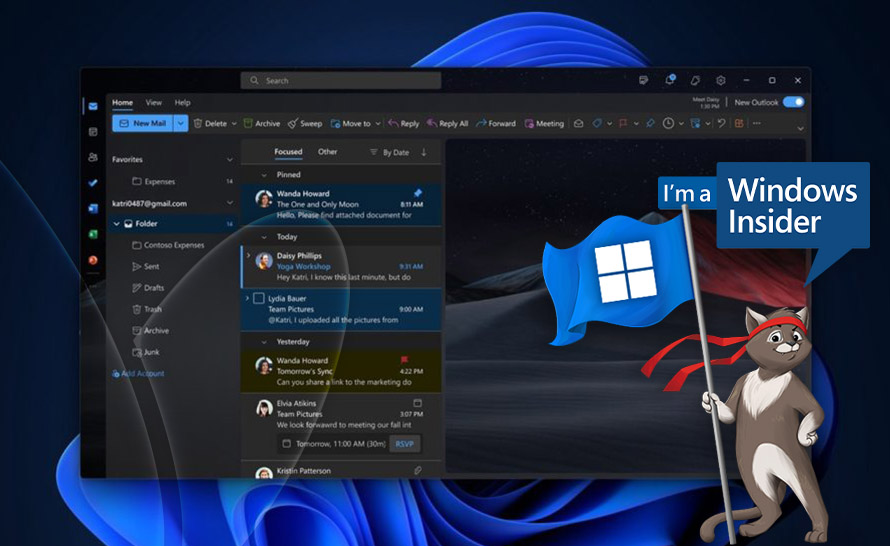Open the chat note icon in title bar
The width and height of the screenshot is (890, 546).
644,81
